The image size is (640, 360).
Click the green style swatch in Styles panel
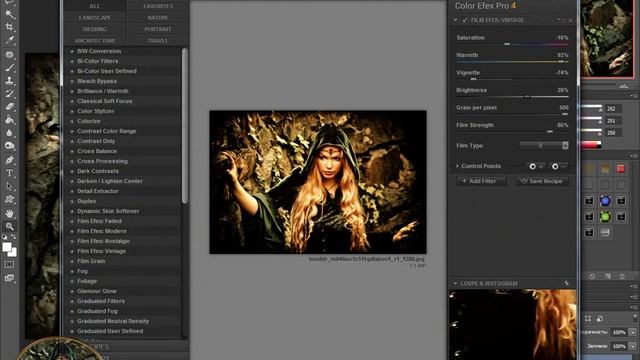point(605,216)
